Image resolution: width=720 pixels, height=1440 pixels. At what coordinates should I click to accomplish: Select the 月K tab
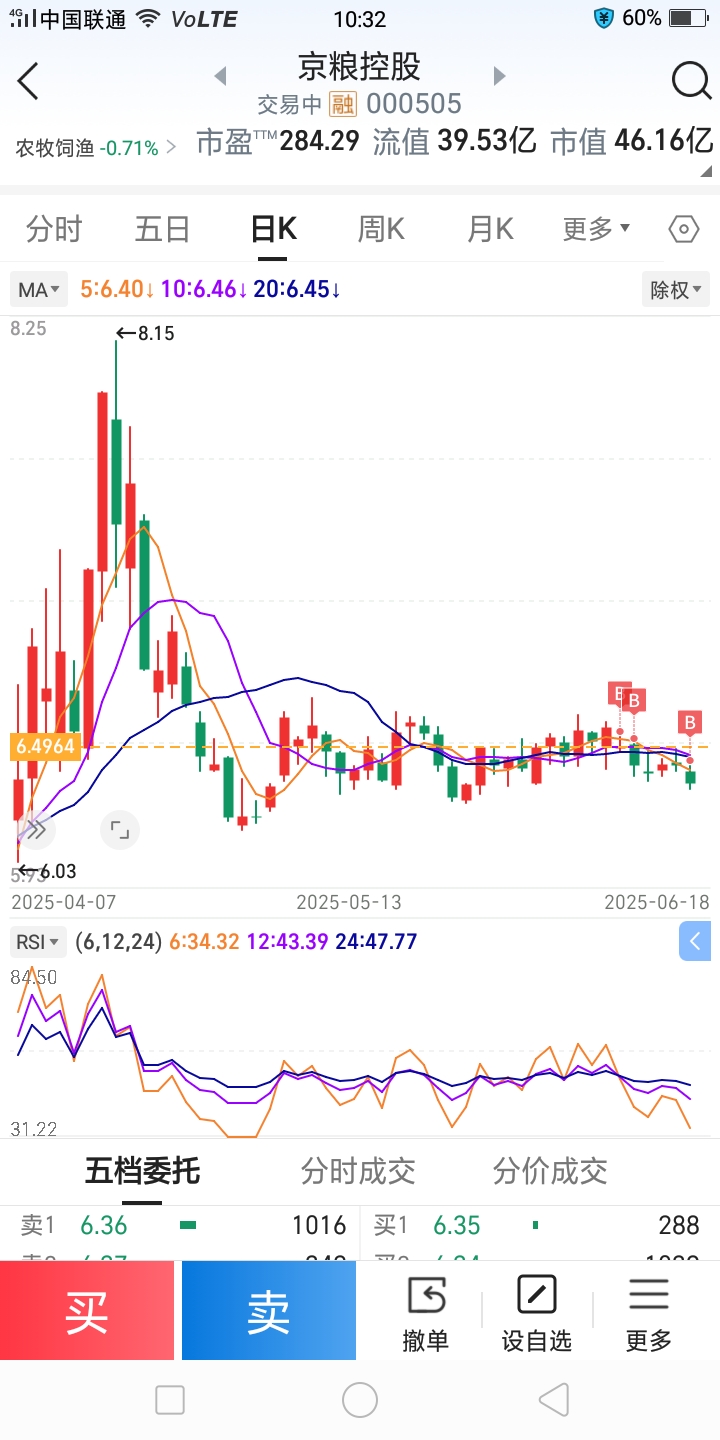(490, 229)
